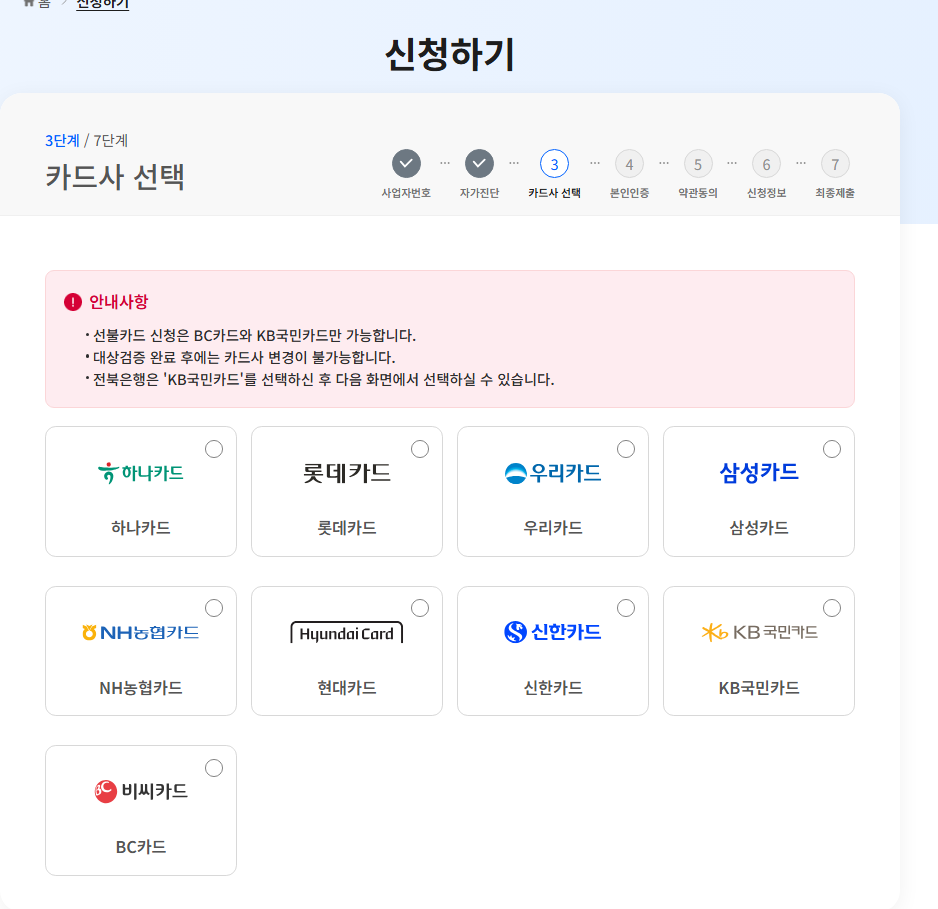This screenshot has height=909, width=938.
Task: Select the 현대카드 radio button
Action: (420, 608)
